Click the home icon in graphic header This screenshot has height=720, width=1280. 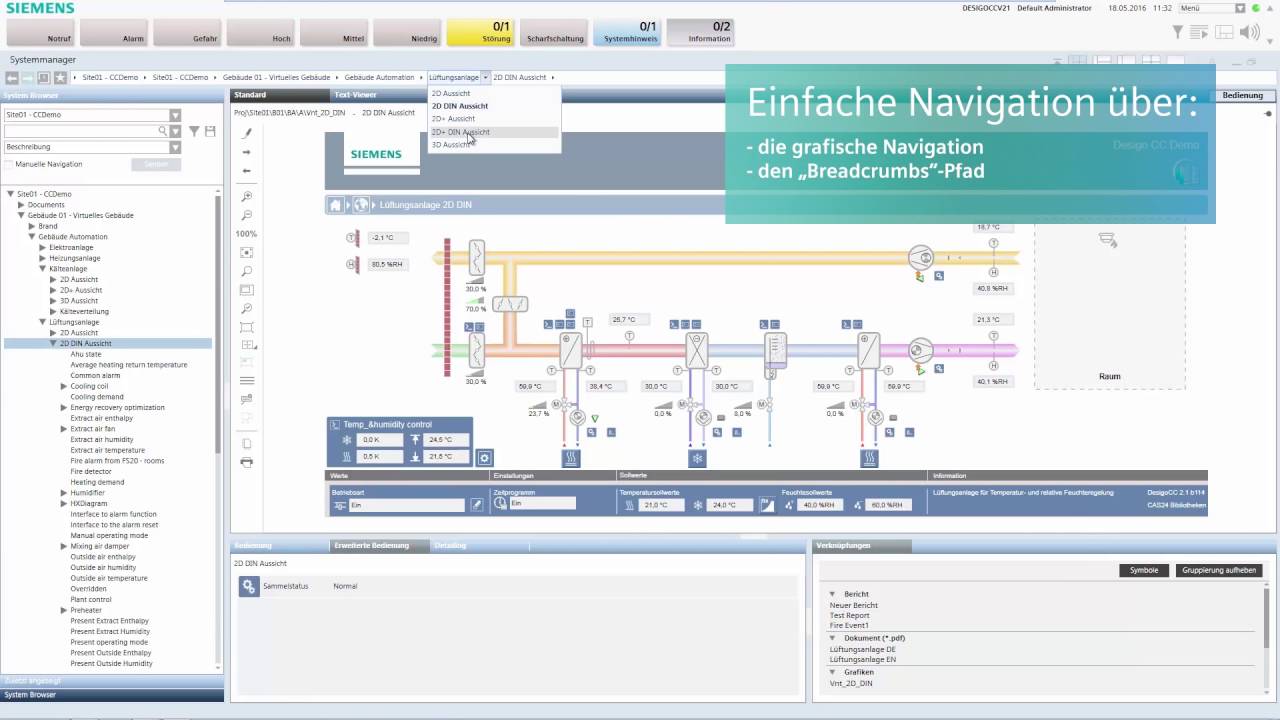tap(335, 205)
